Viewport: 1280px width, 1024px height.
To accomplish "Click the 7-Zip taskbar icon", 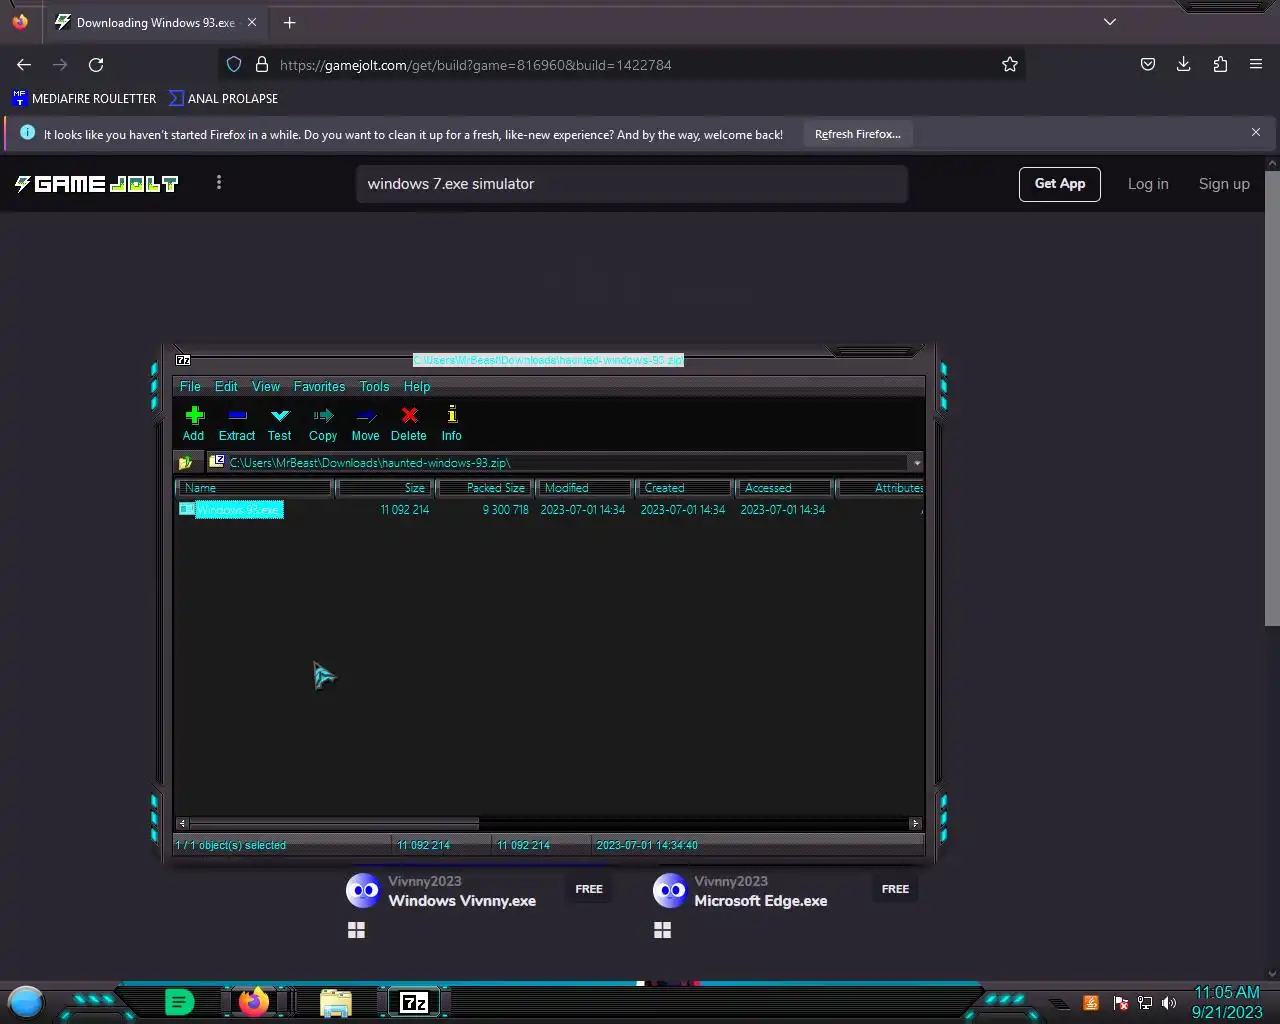I will click(x=414, y=1002).
